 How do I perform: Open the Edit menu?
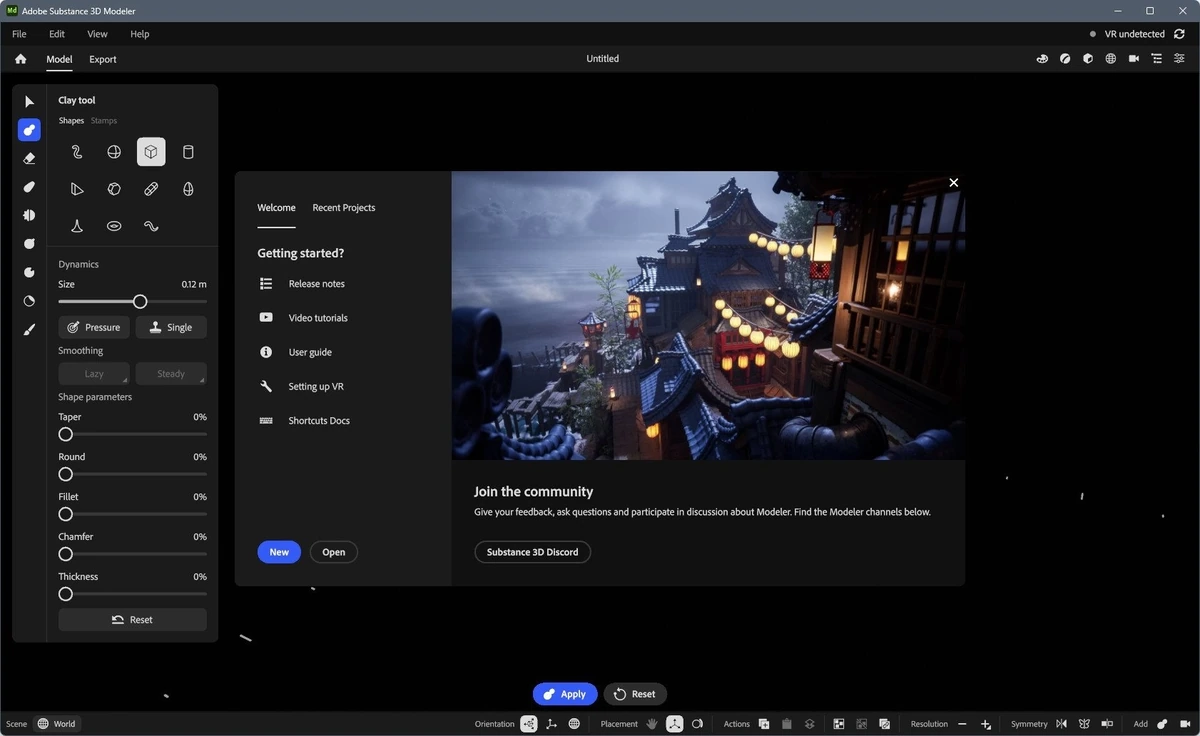click(x=57, y=34)
